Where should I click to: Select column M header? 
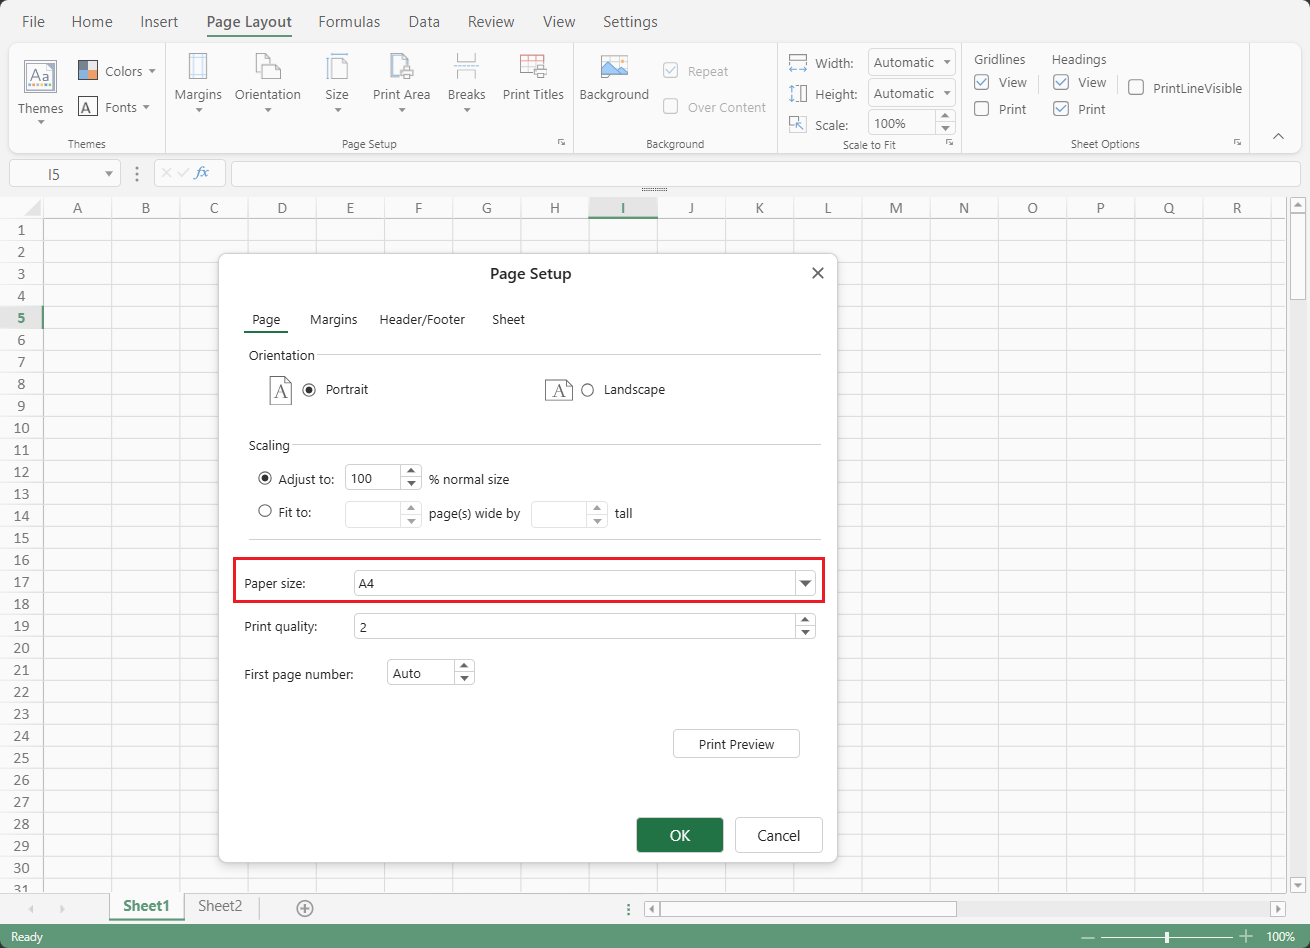896,208
